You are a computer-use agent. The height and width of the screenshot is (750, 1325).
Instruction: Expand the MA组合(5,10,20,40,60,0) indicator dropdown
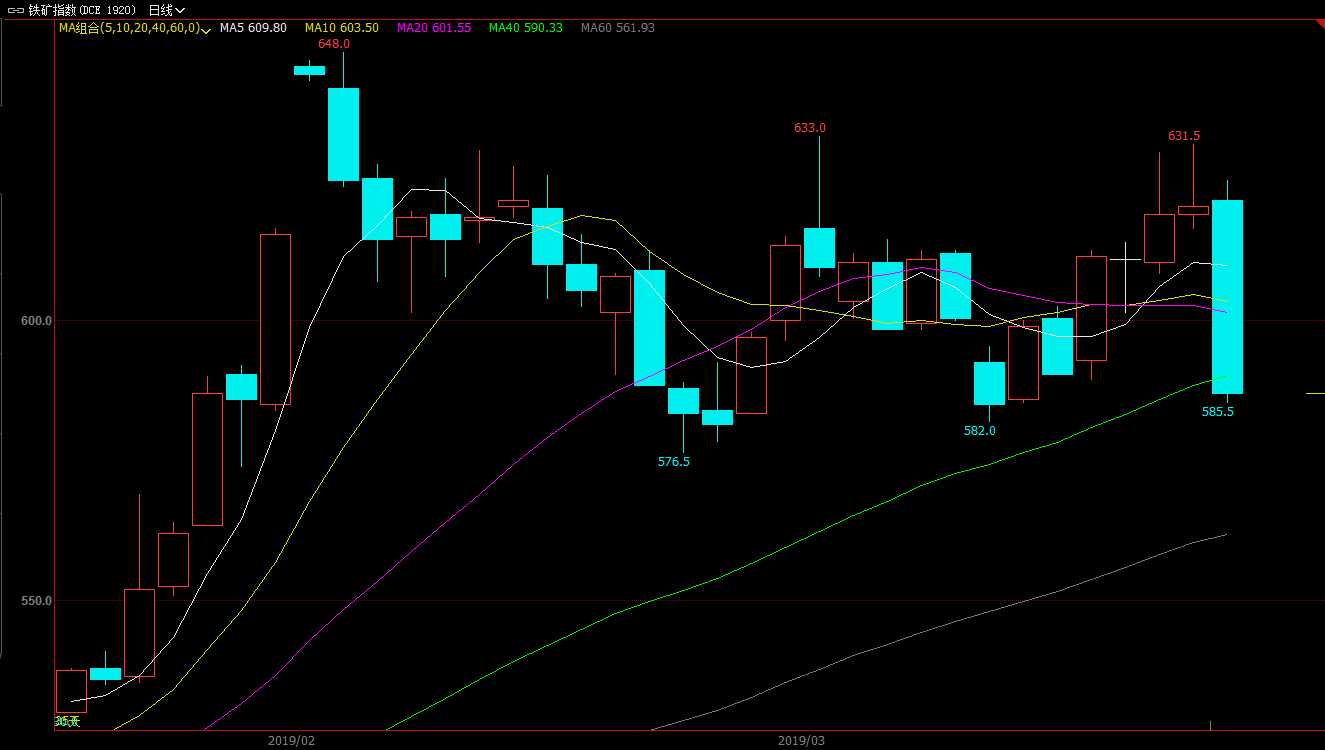click(x=205, y=29)
